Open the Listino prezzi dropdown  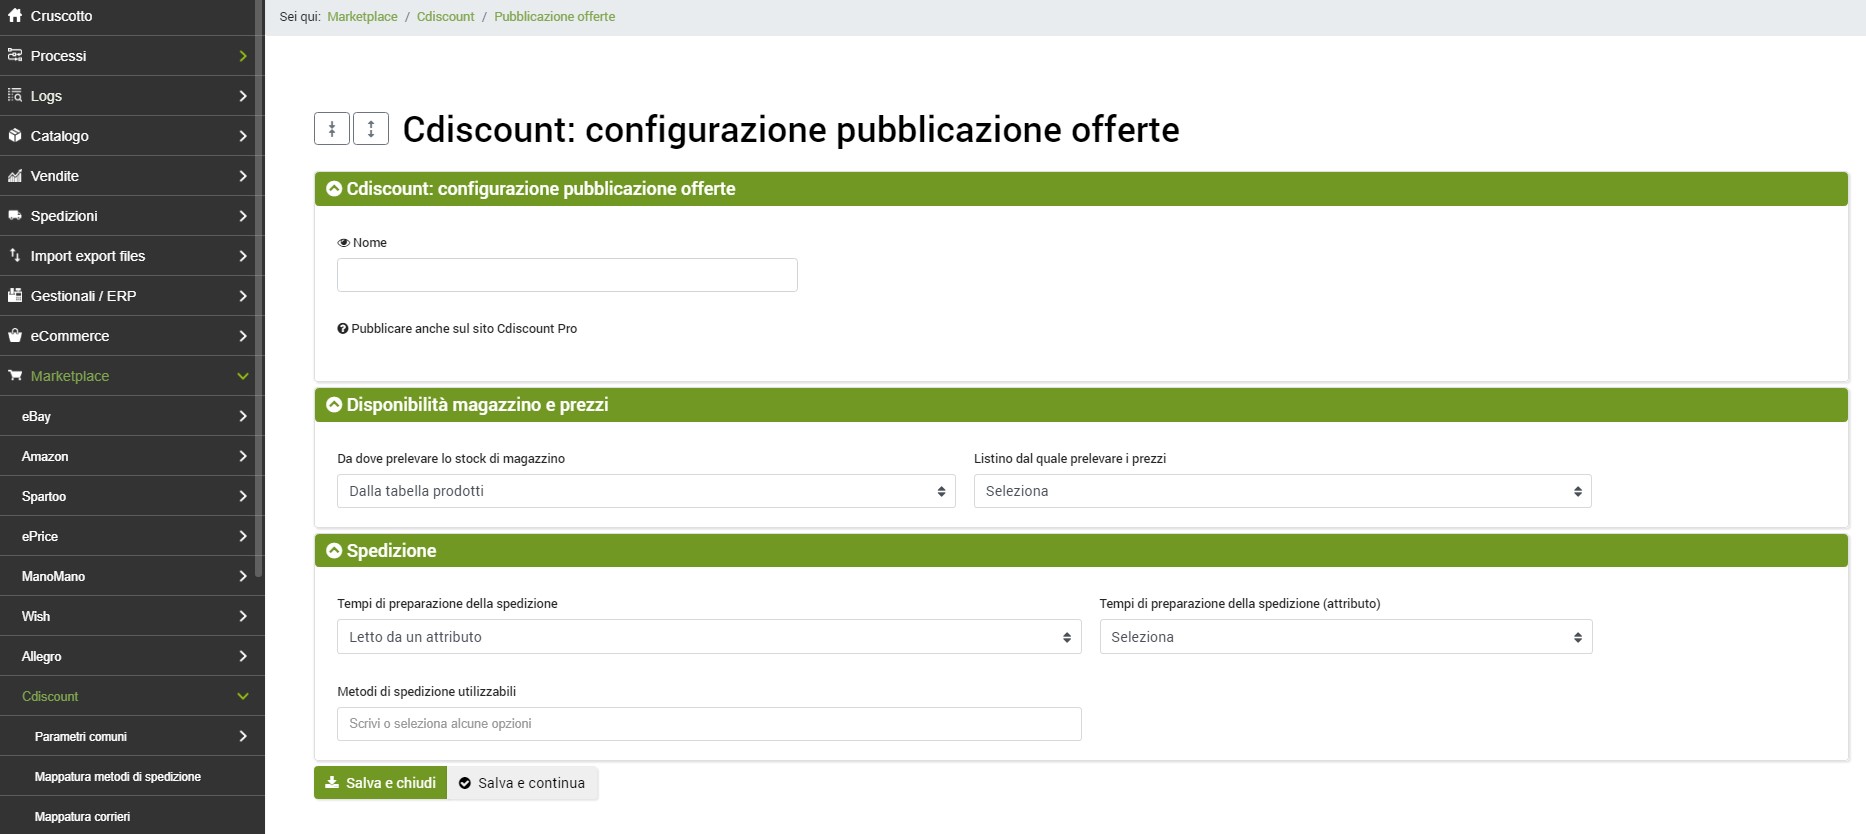1282,491
